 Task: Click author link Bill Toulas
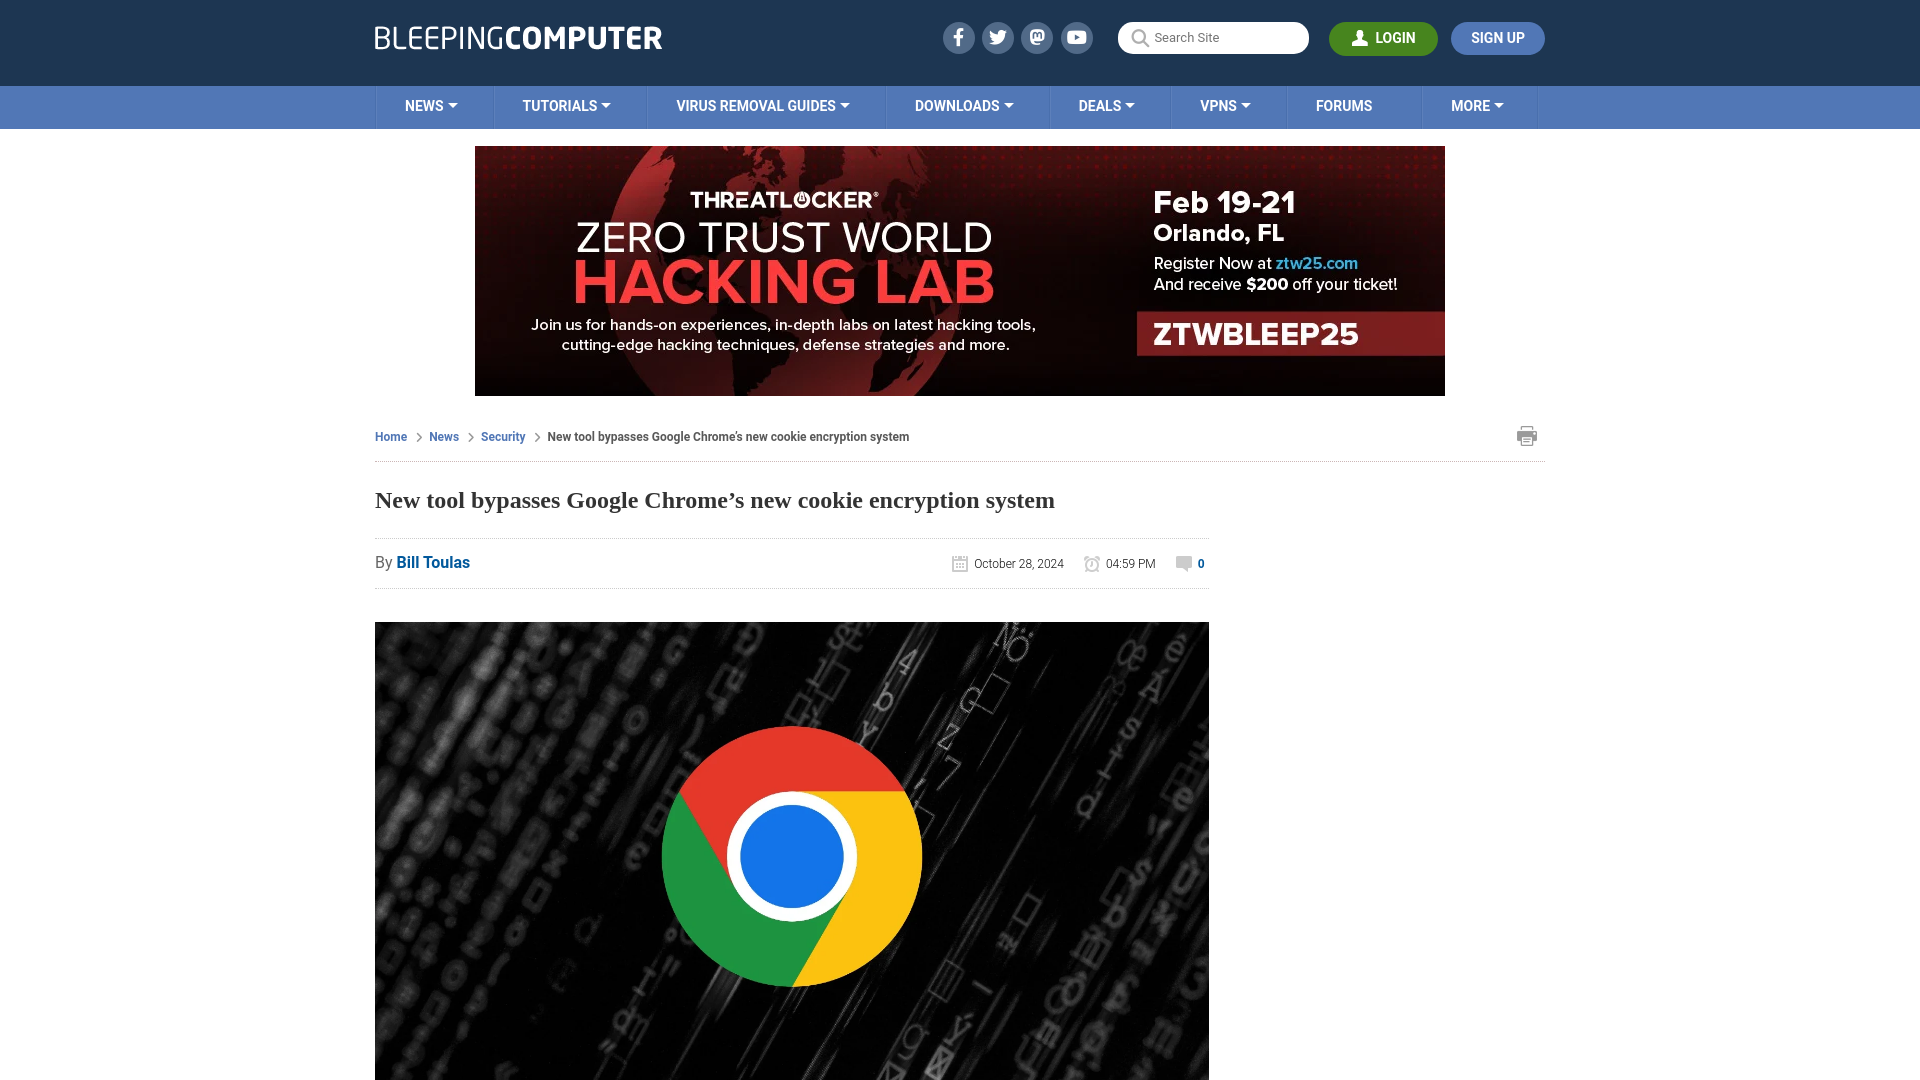click(x=433, y=562)
